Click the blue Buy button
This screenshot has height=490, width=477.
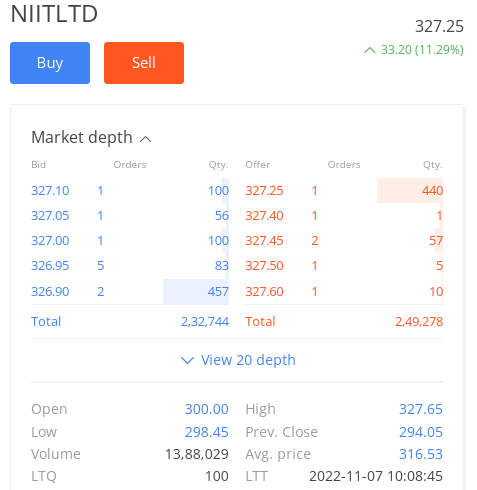coord(50,63)
